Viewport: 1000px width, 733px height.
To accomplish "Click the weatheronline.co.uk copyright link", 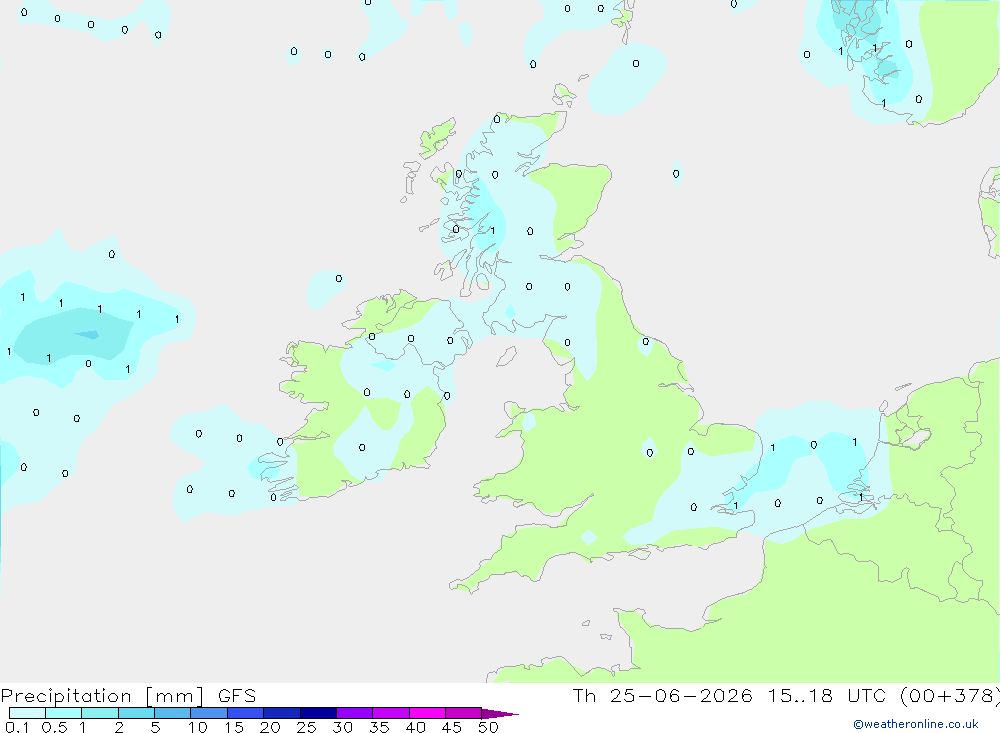I will (916, 724).
